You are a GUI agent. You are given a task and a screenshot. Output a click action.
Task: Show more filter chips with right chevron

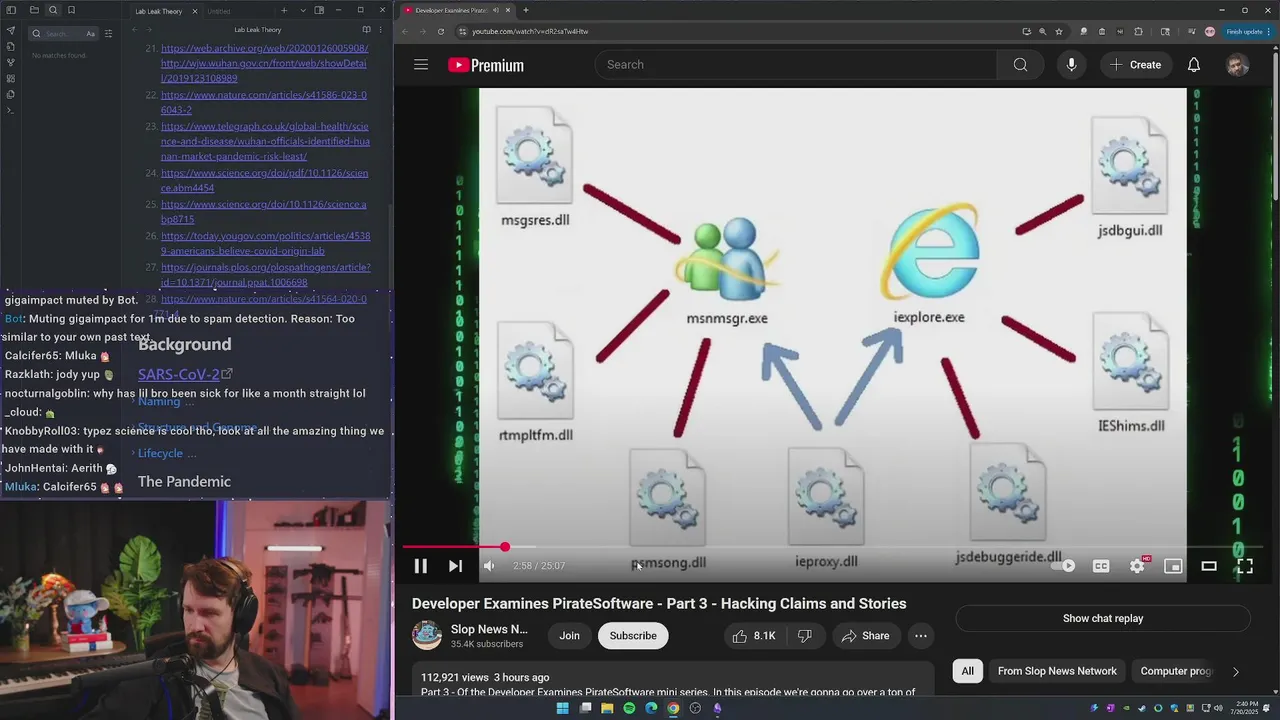tap(1236, 672)
